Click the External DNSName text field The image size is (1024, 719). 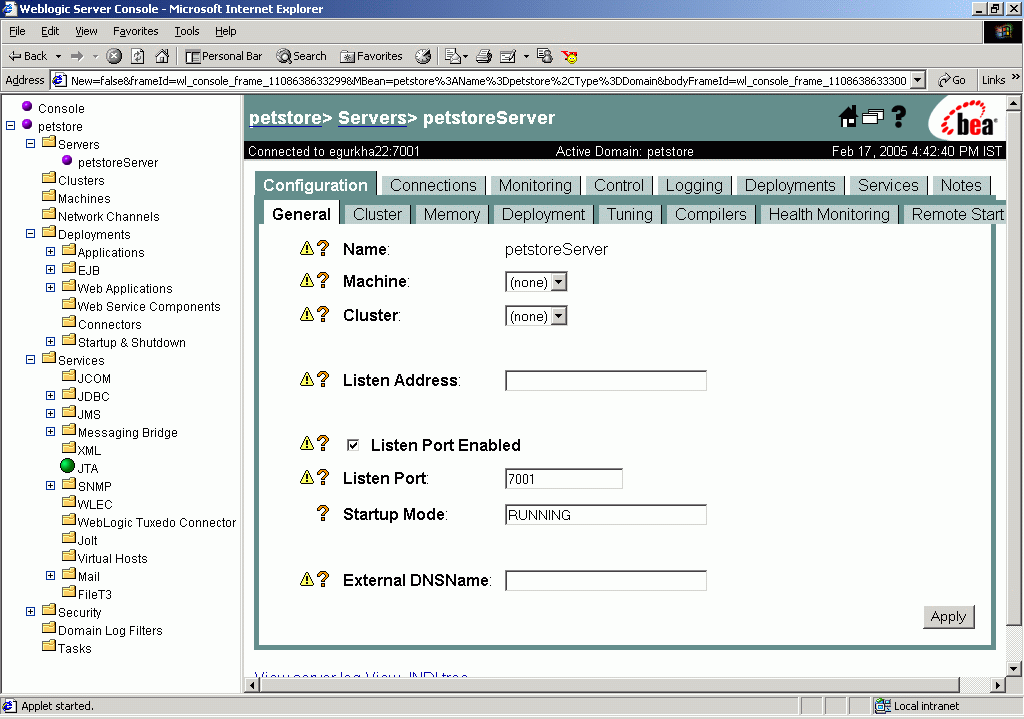605,581
